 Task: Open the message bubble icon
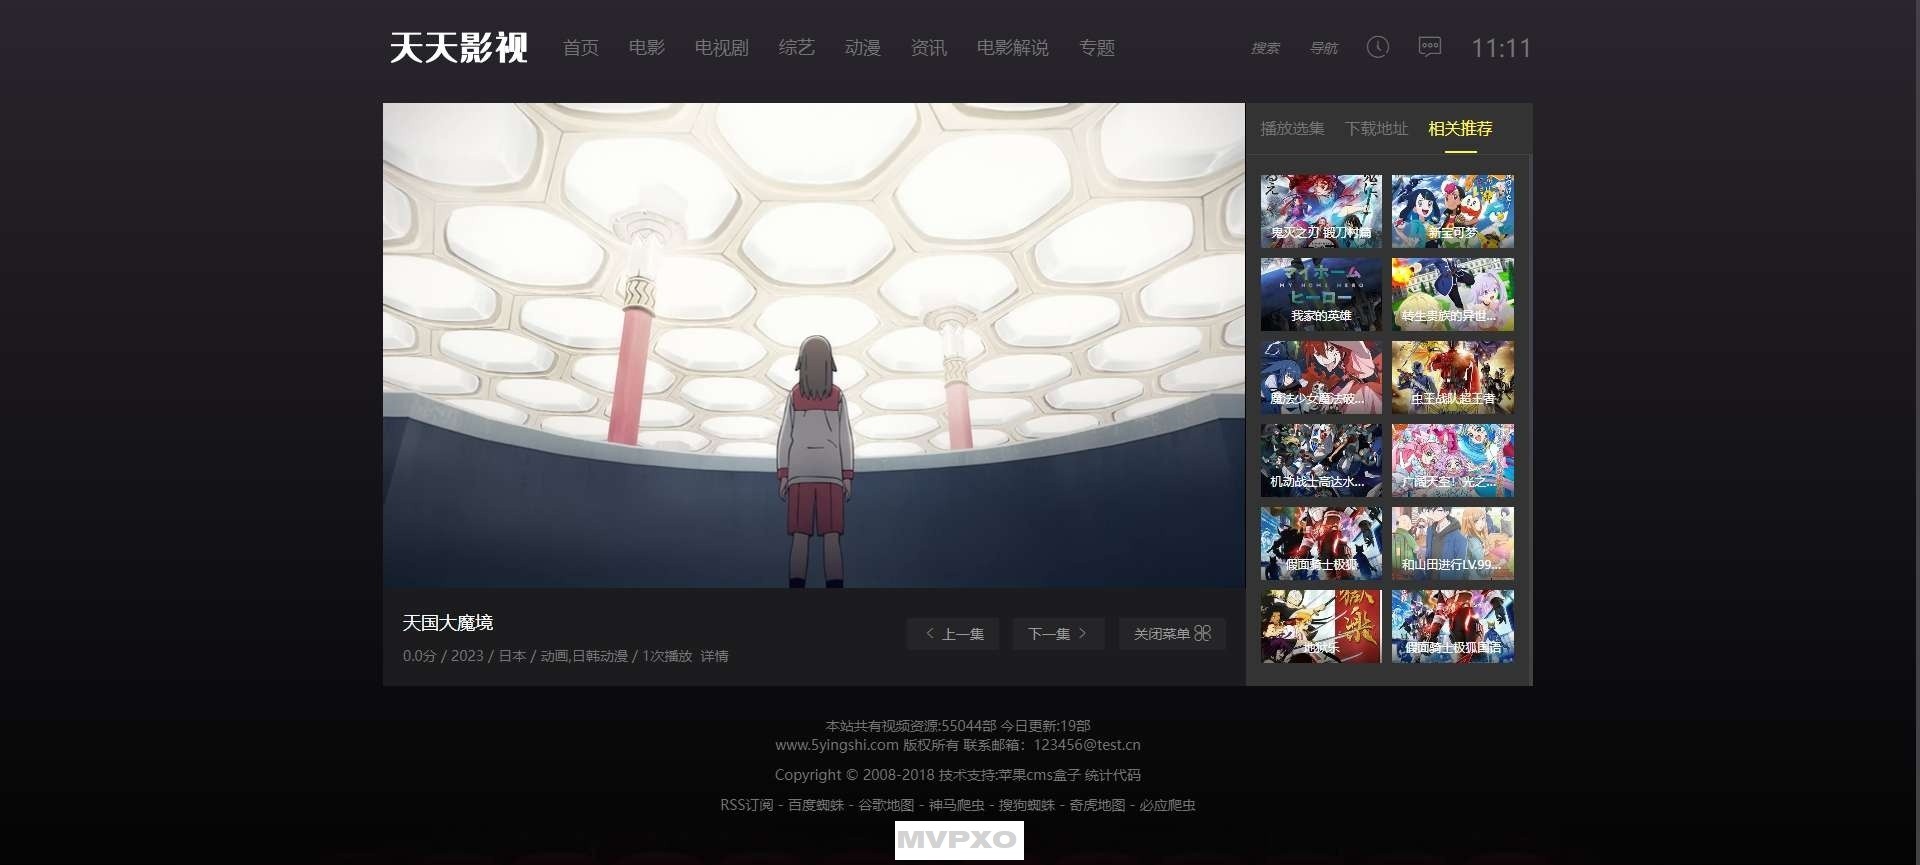point(1430,47)
